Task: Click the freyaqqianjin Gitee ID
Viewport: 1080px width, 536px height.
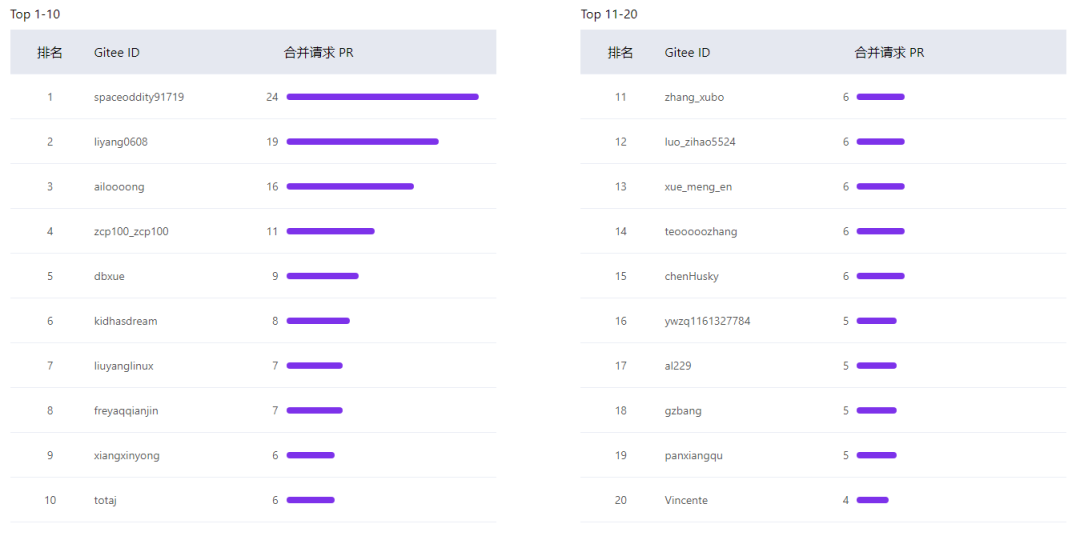Action: pyautogui.click(x=126, y=411)
